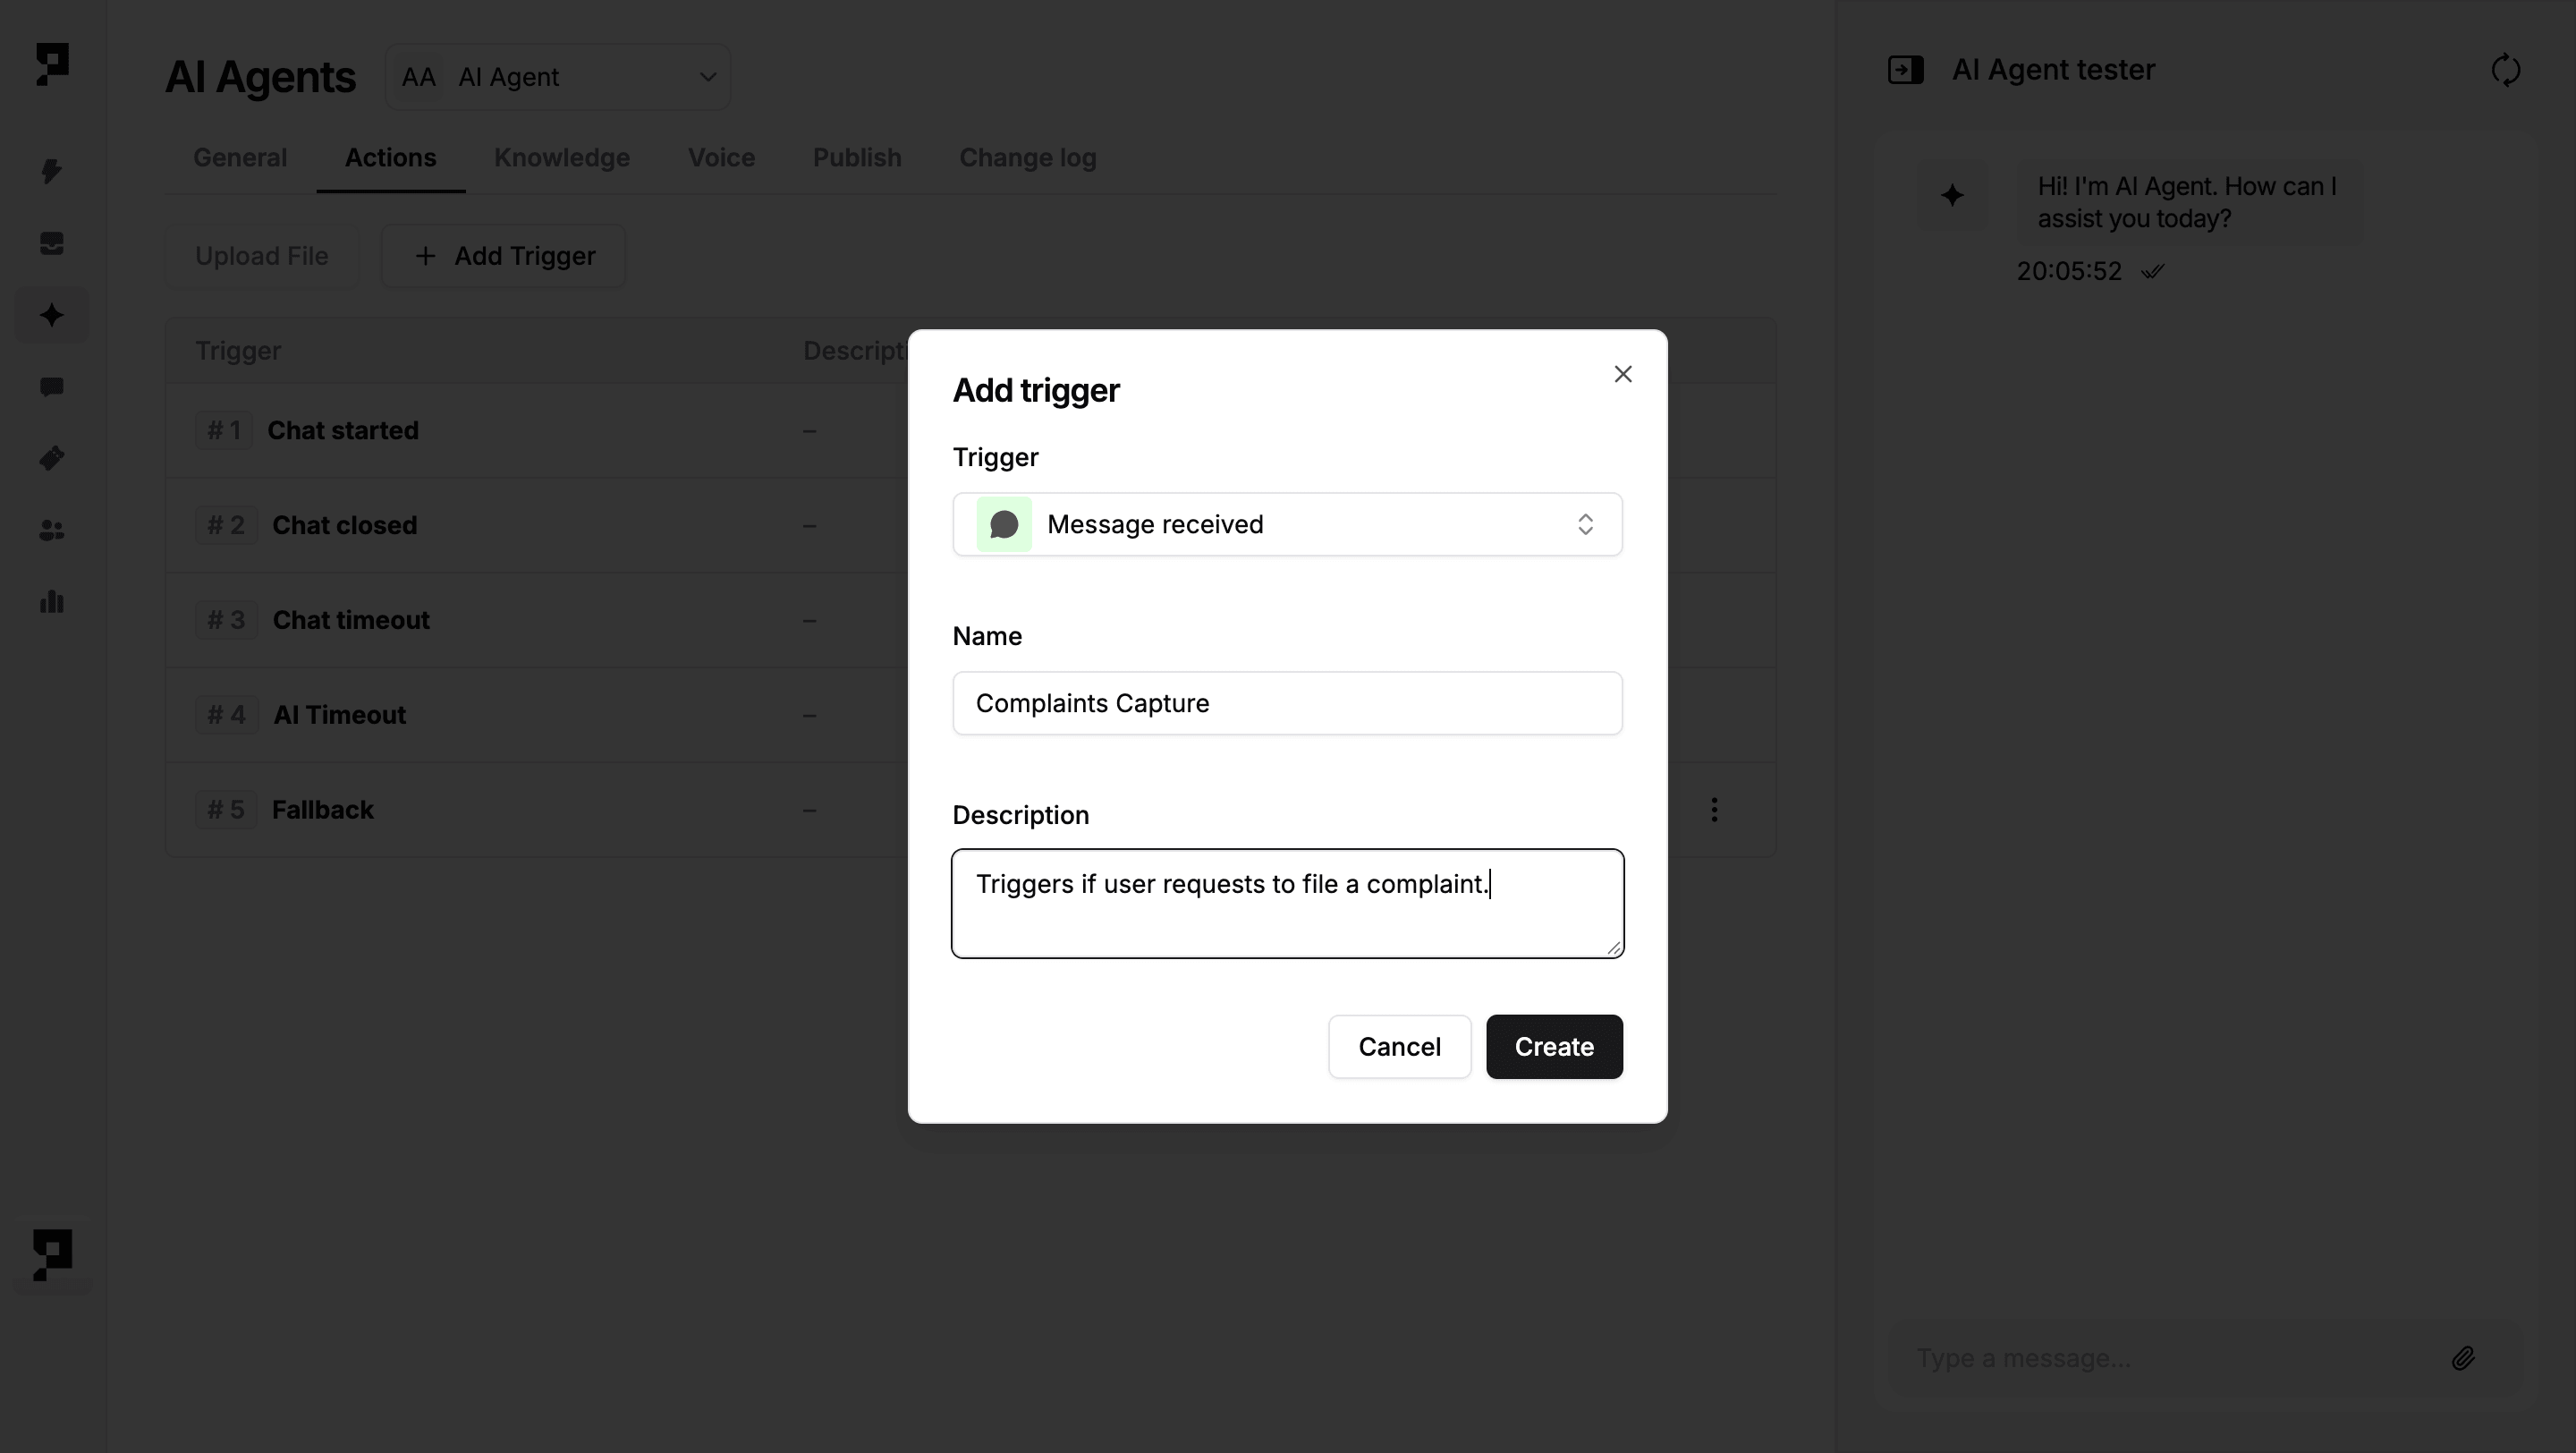Switch to the Knowledge tab
Viewport: 2576px width, 1453px height.
pos(561,158)
